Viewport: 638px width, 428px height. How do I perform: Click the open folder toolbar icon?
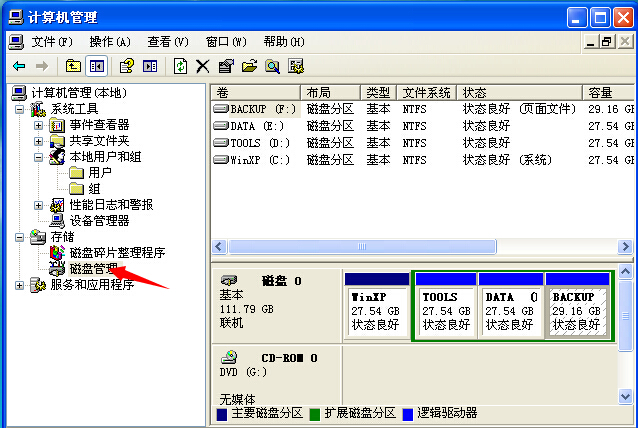pyautogui.click(x=248, y=66)
